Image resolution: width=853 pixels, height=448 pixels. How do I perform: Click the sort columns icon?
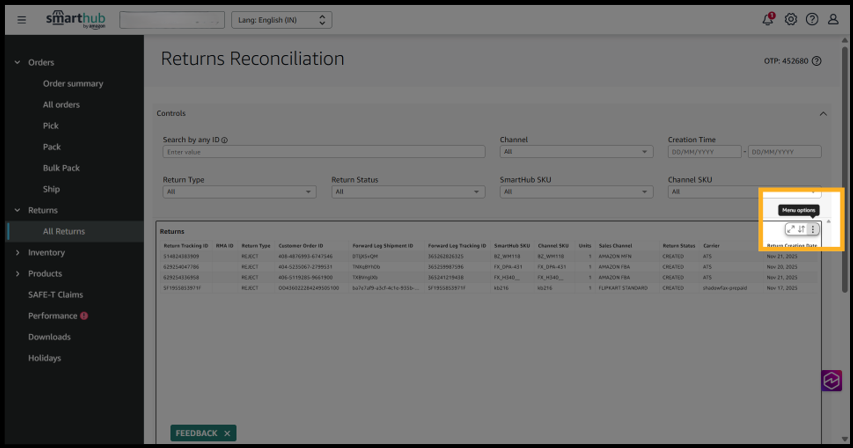(x=802, y=229)
